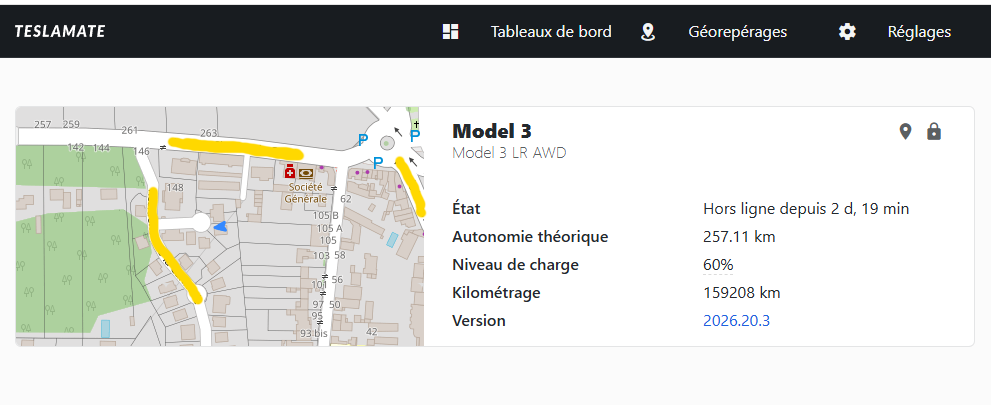Image resolution: width=991 pixels, height=405 pixels.
Task: Click the red pharmacy icon on map
Action: [x=290, y=172]
